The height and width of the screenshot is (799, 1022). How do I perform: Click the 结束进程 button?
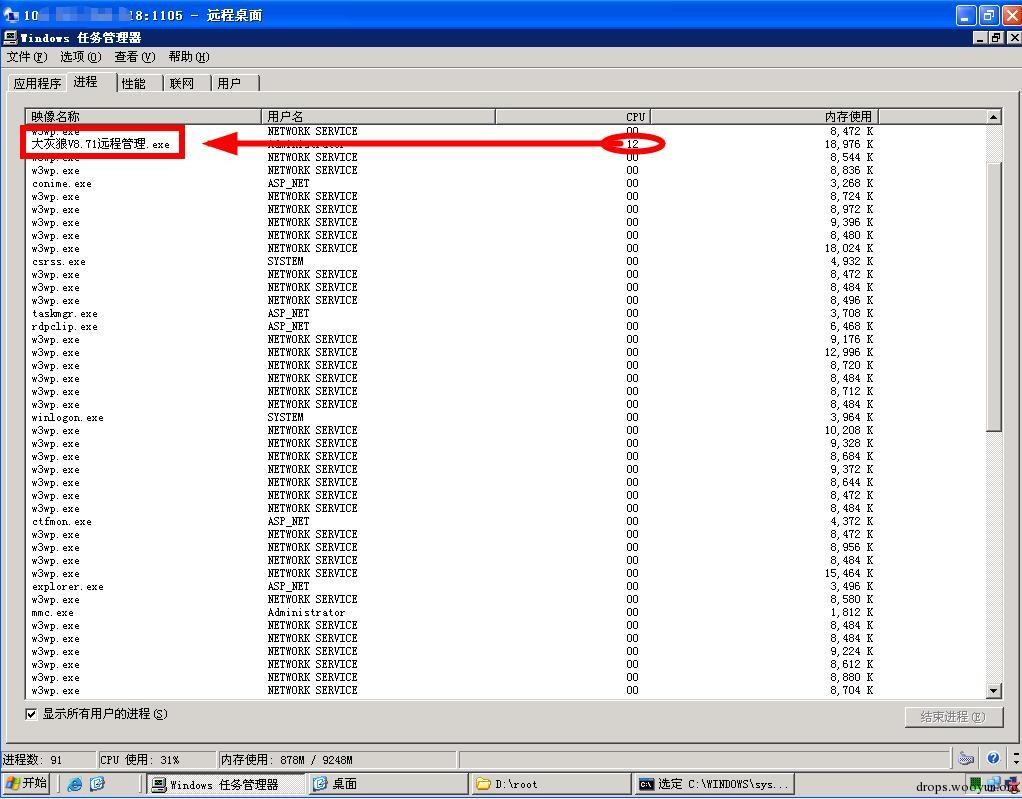[x=953, y=717]
